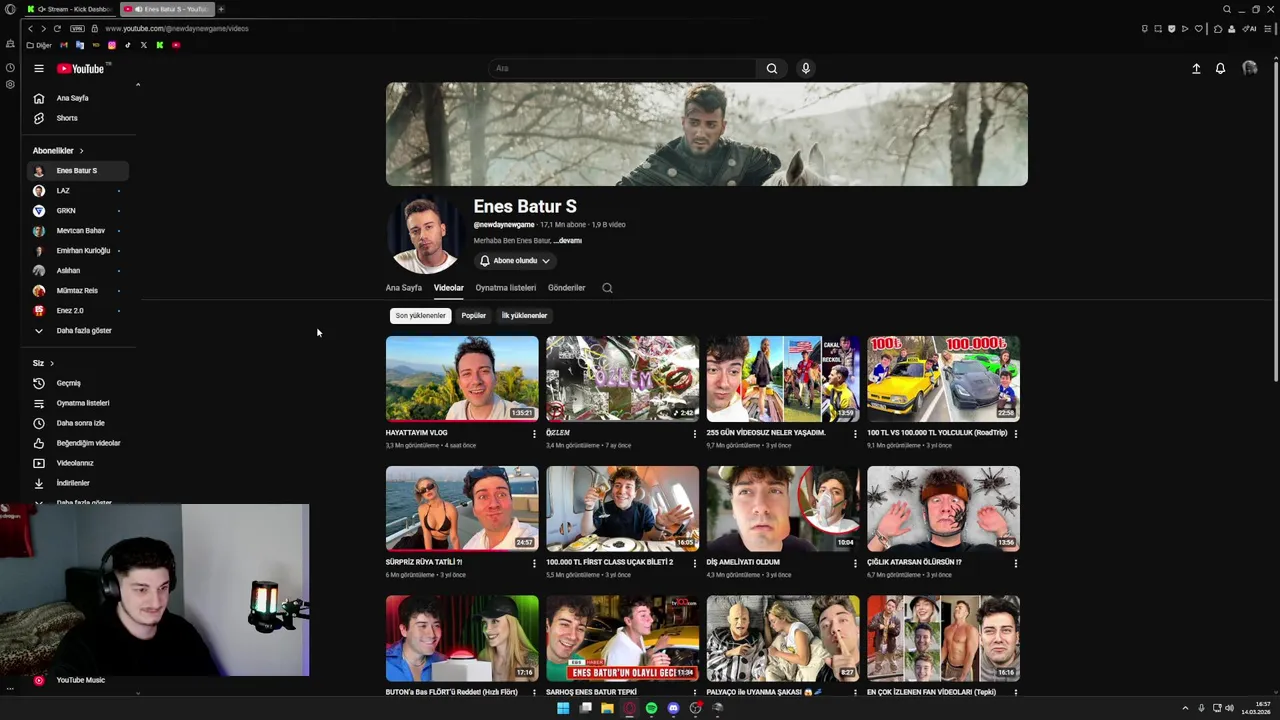Open Enes Batur S subscription in sidebar

click(x=79, y=171)
